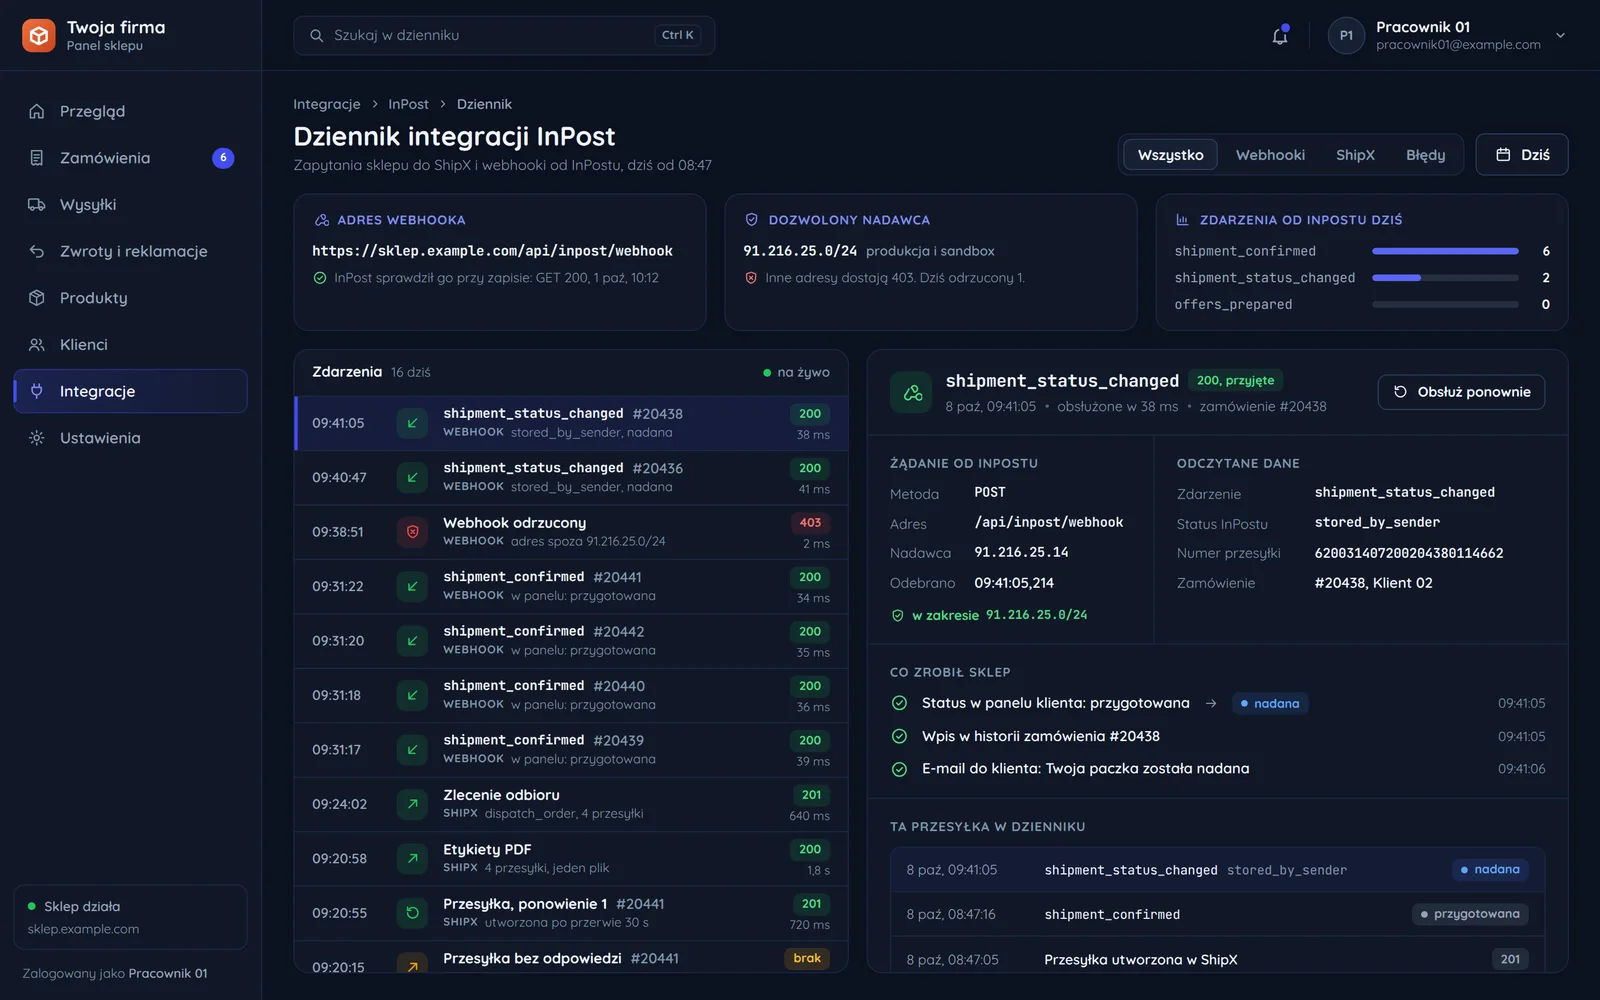This screenshot has width=1600, height=1000.
Task: Click retry icon of Przesyłka, ponowienie 1 row
Action: point(412,913)
